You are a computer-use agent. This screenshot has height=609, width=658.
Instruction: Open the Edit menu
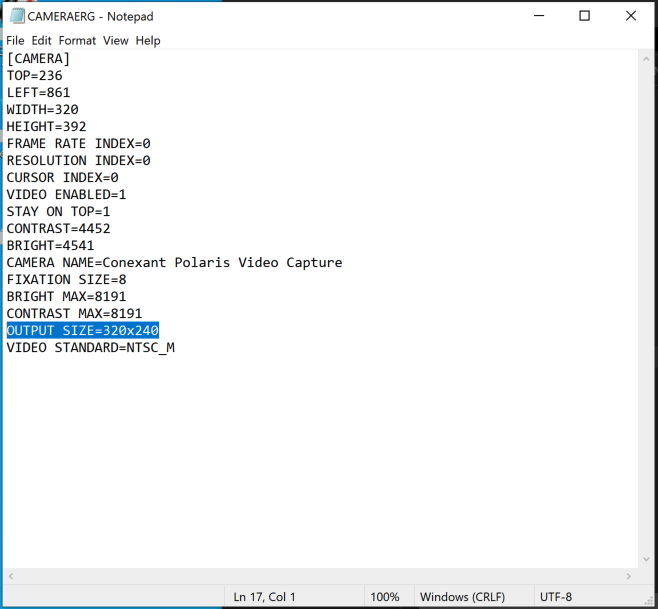click(x=42, y=41)
